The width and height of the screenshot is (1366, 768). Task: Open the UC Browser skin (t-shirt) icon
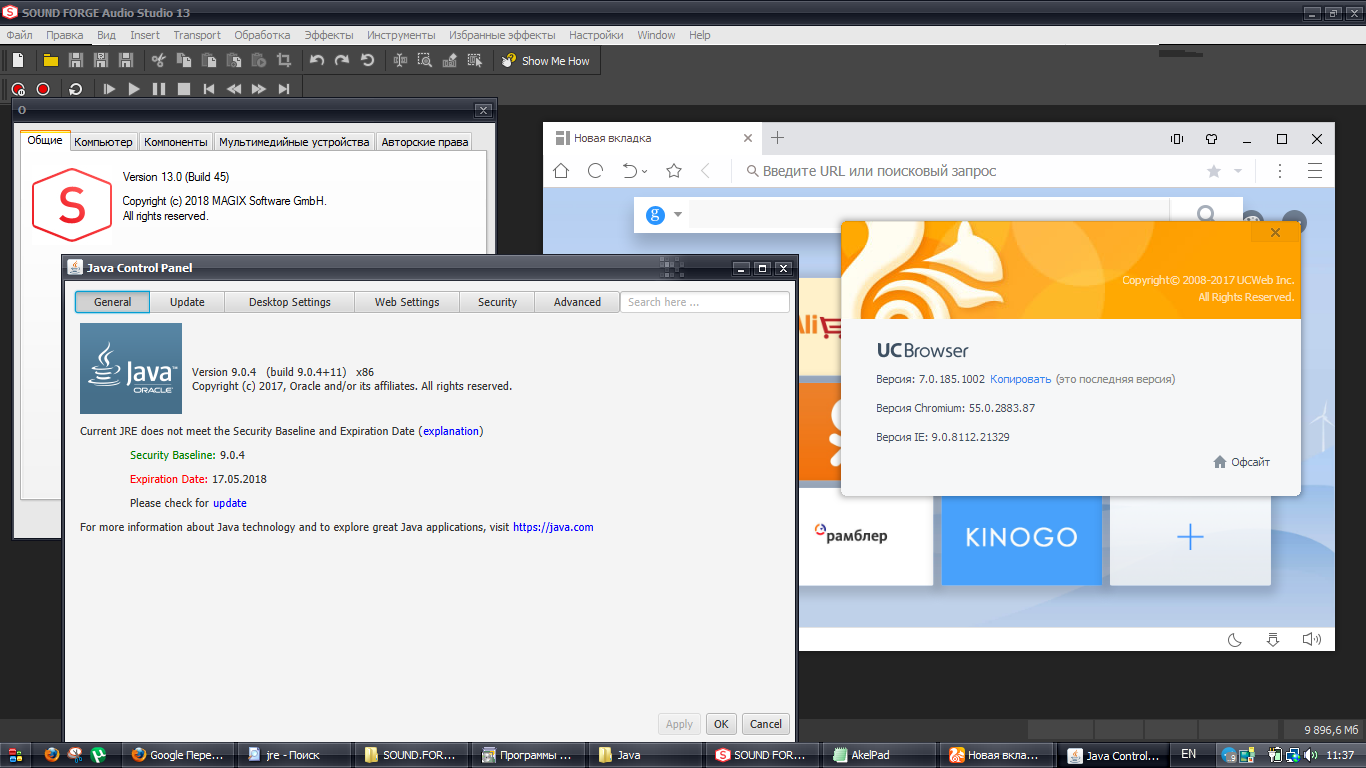[x=1211, y=139]
